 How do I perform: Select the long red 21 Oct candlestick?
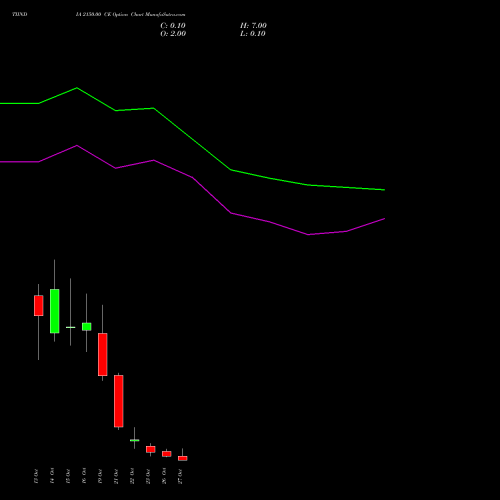pyautogui.click(x=119, y=401)
